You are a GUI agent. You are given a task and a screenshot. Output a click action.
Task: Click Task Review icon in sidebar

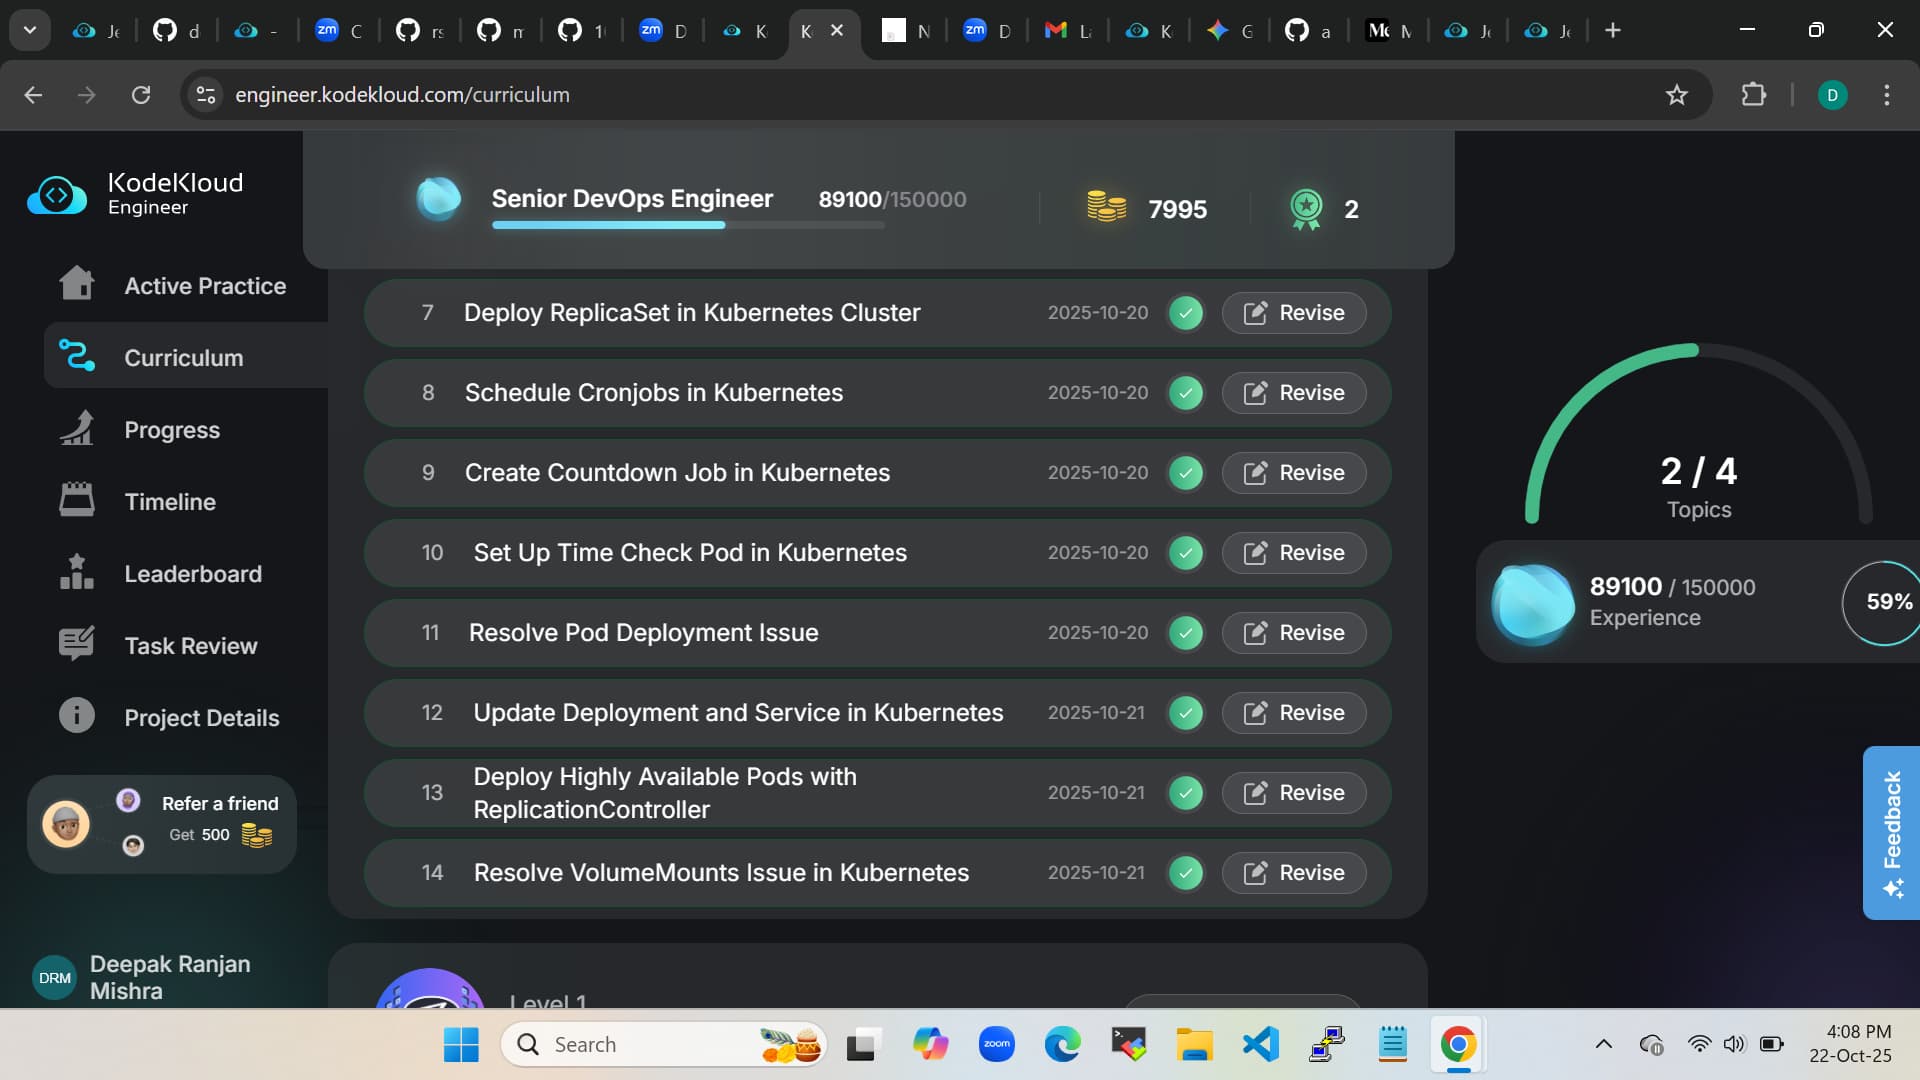coord(77,644)
